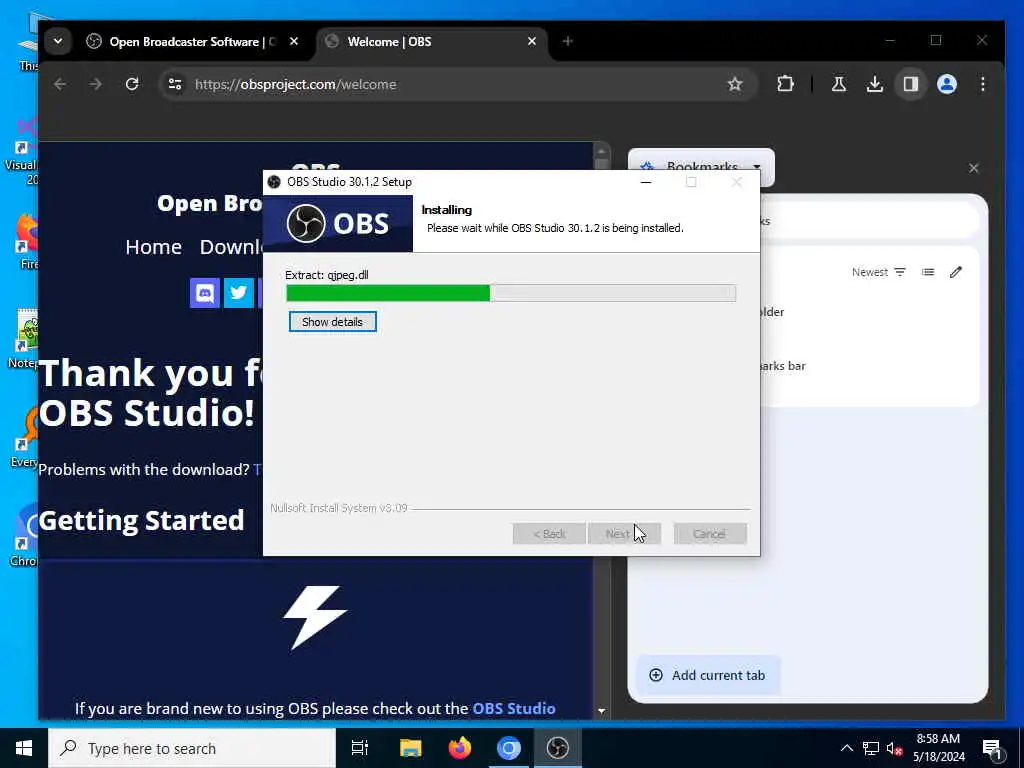Viewport: 1024px width, 768px height.
Task: Open the Chrome profile avatar
Action: pos(947,84)
